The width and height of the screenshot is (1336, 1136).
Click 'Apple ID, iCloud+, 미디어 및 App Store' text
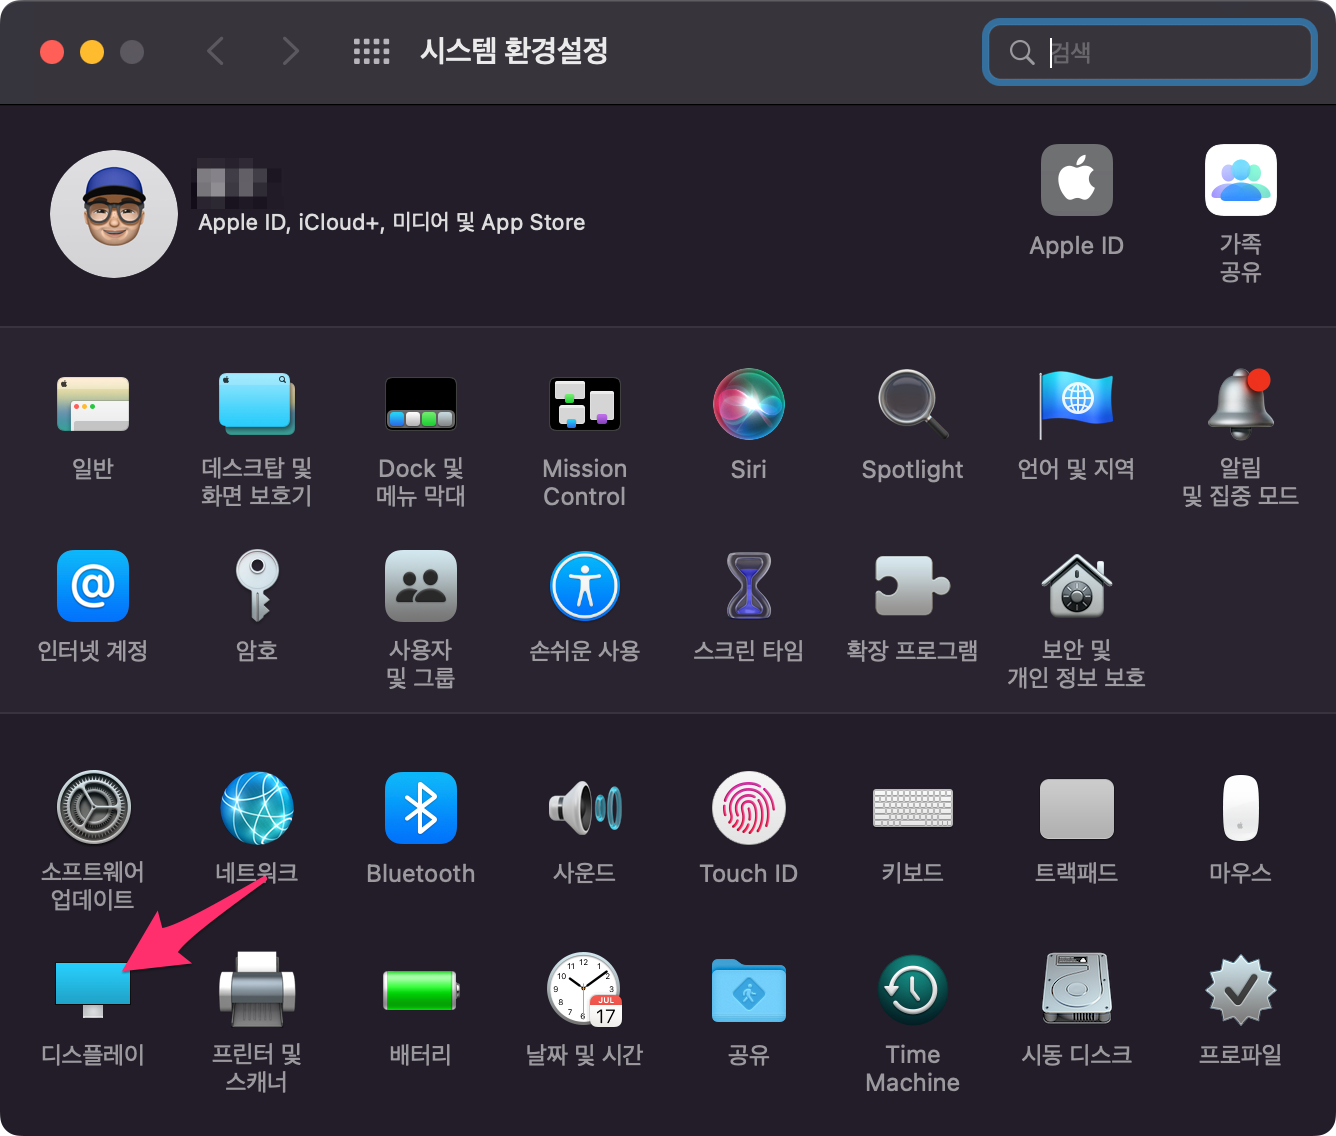392,222
